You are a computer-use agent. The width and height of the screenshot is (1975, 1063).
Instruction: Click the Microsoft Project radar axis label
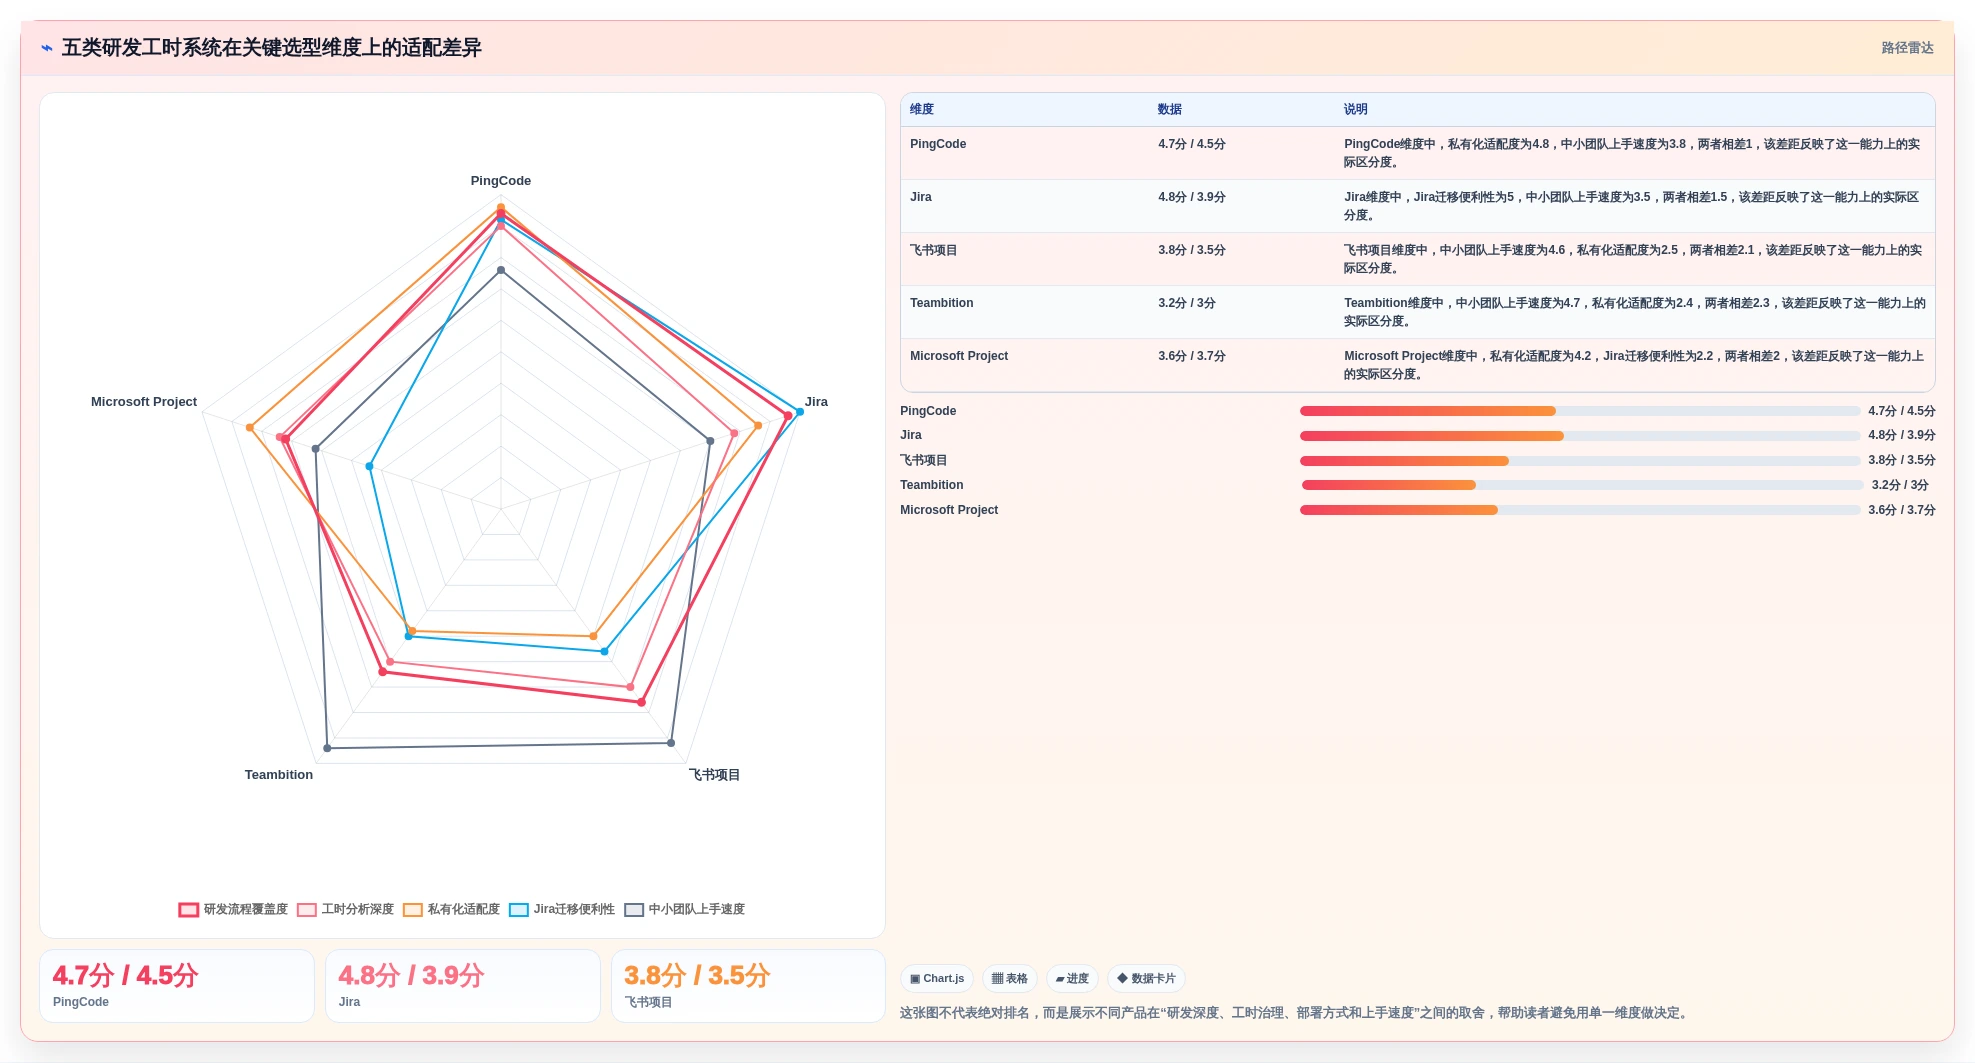coord(144,402)
